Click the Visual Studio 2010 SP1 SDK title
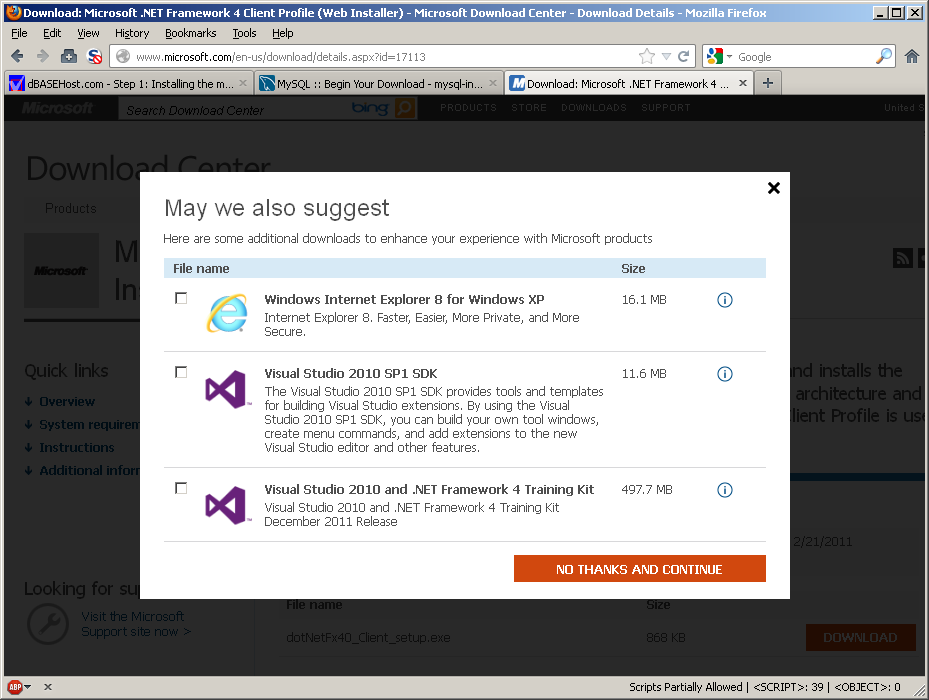 tap(351, 373)
